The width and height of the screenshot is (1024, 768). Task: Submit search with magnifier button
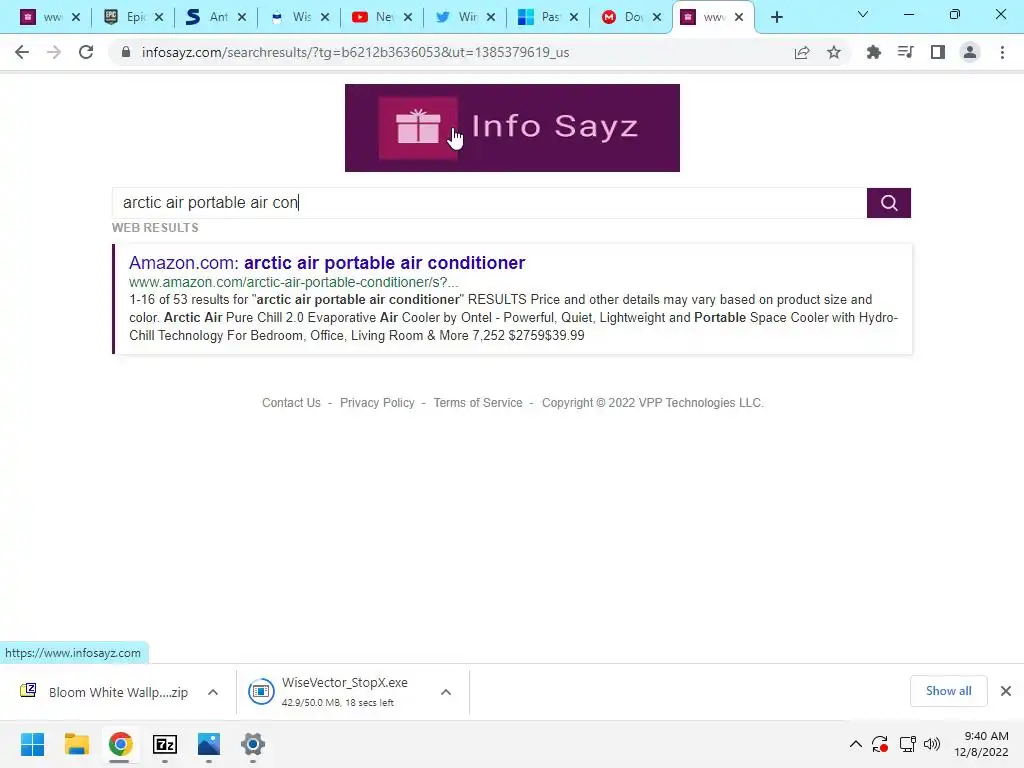click(889, 202)
